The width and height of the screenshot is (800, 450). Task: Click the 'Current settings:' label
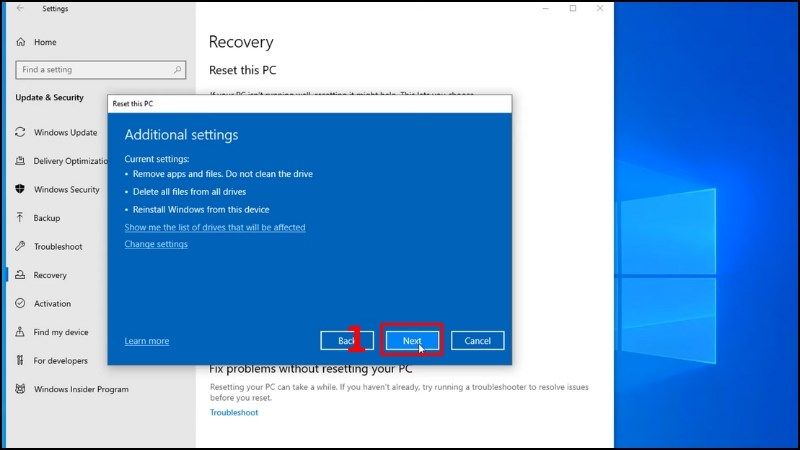point(157,159)
